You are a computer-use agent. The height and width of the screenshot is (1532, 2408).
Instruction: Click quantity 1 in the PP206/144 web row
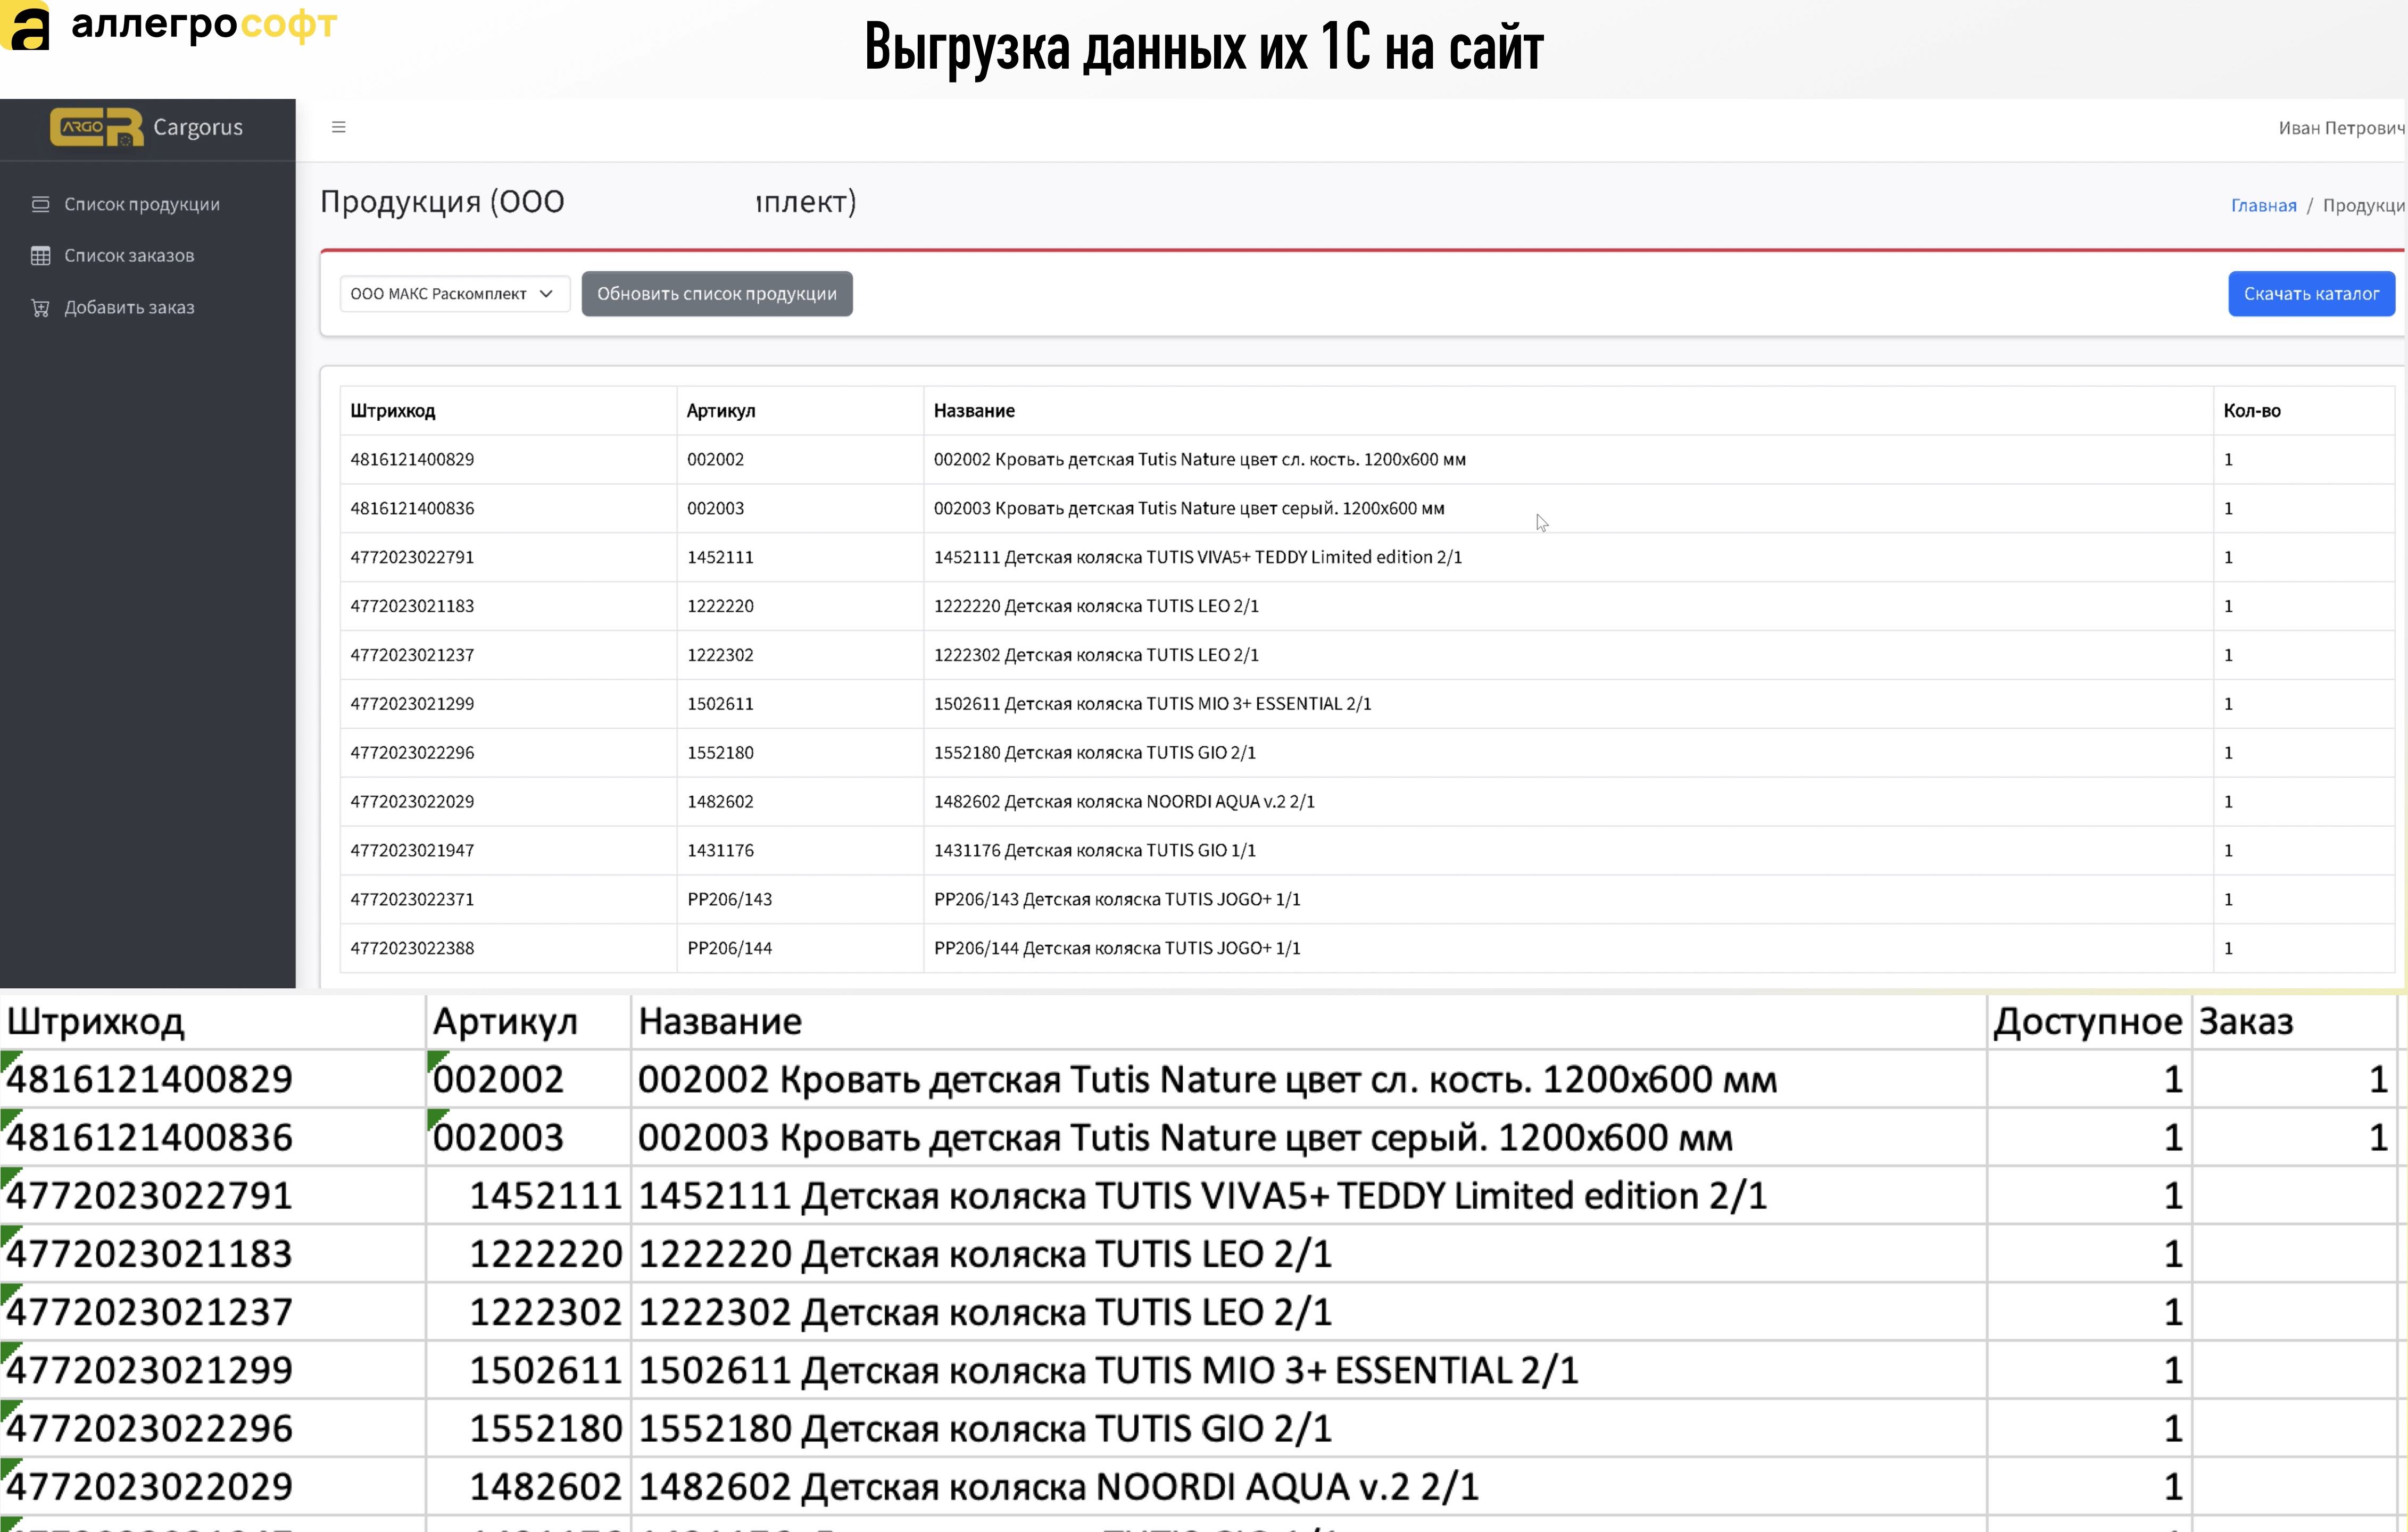2228,949
